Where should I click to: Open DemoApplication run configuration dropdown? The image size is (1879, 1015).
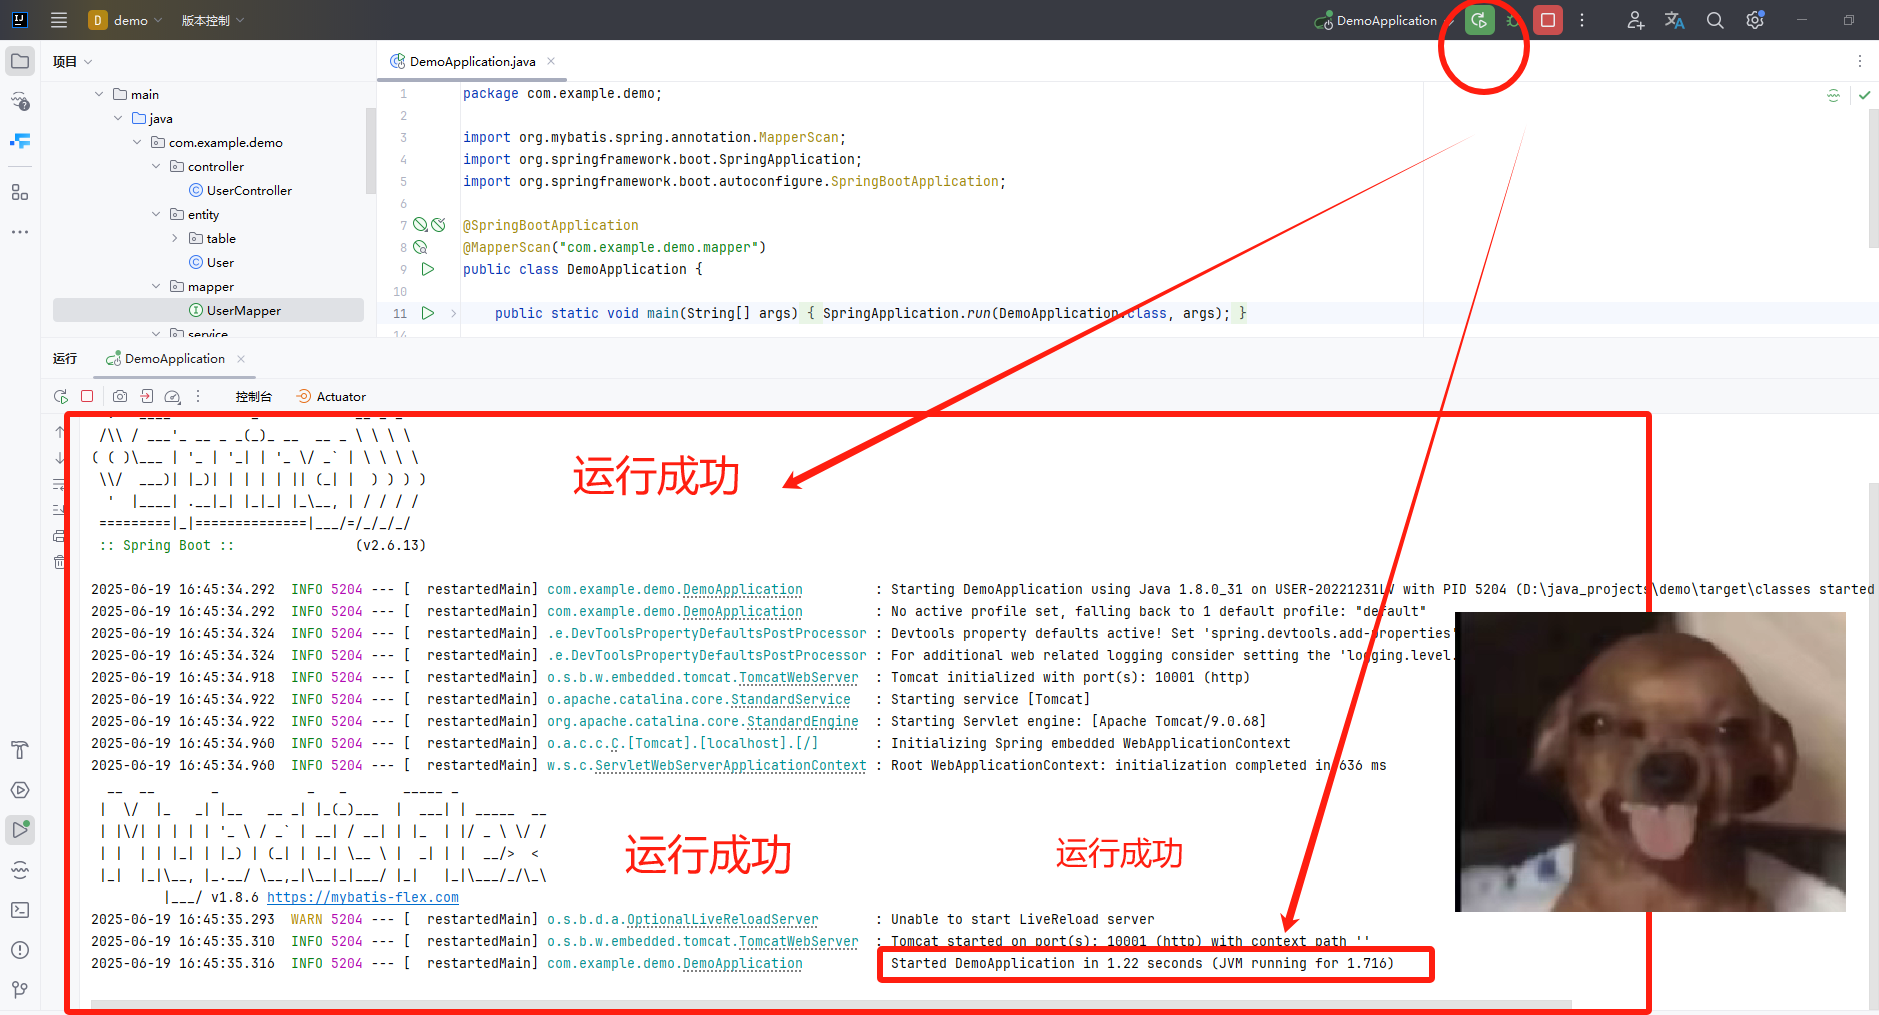point(1385,20)
